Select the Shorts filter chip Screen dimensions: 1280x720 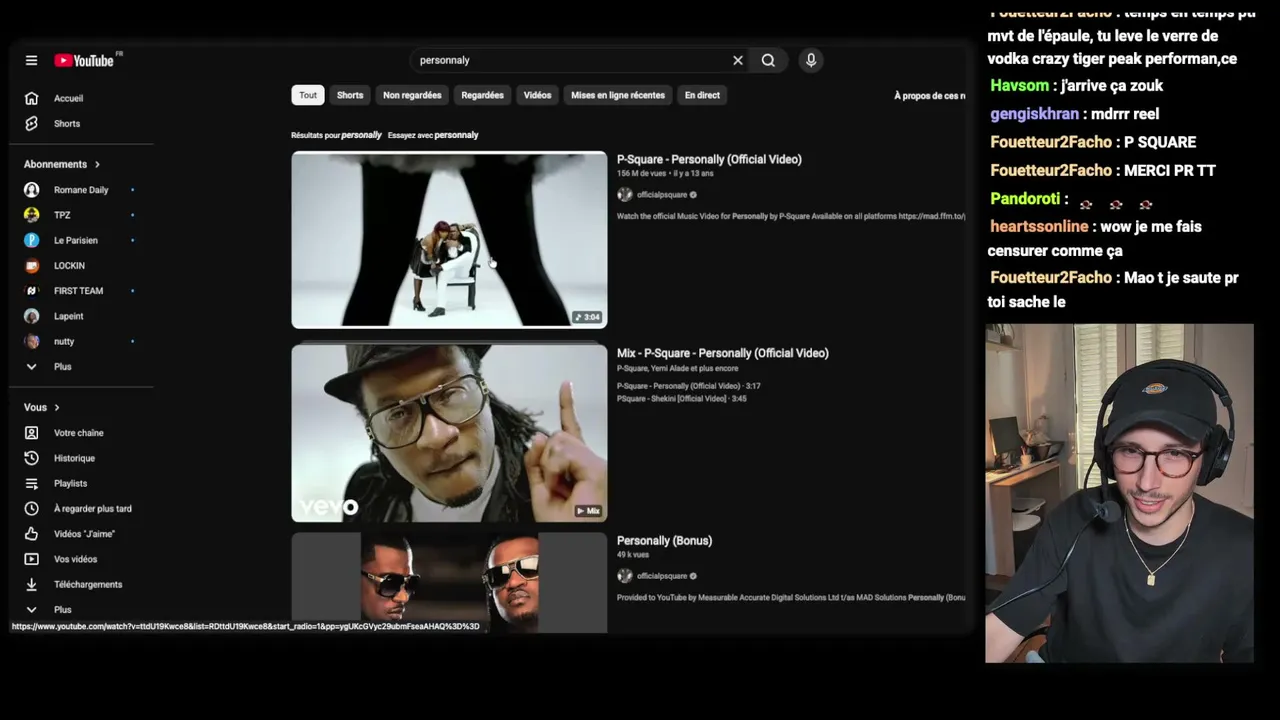[350, 95]
